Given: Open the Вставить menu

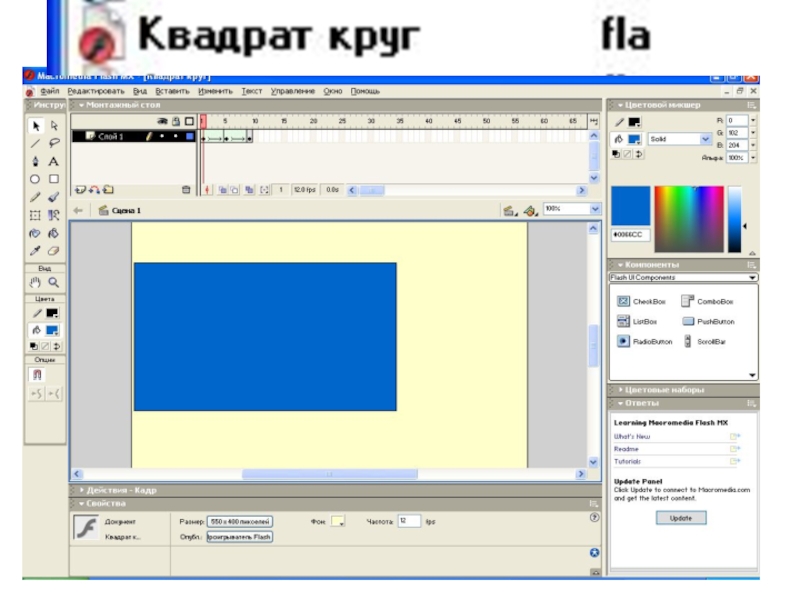Looking at the screenshot, I should click(x=172, y=91).
